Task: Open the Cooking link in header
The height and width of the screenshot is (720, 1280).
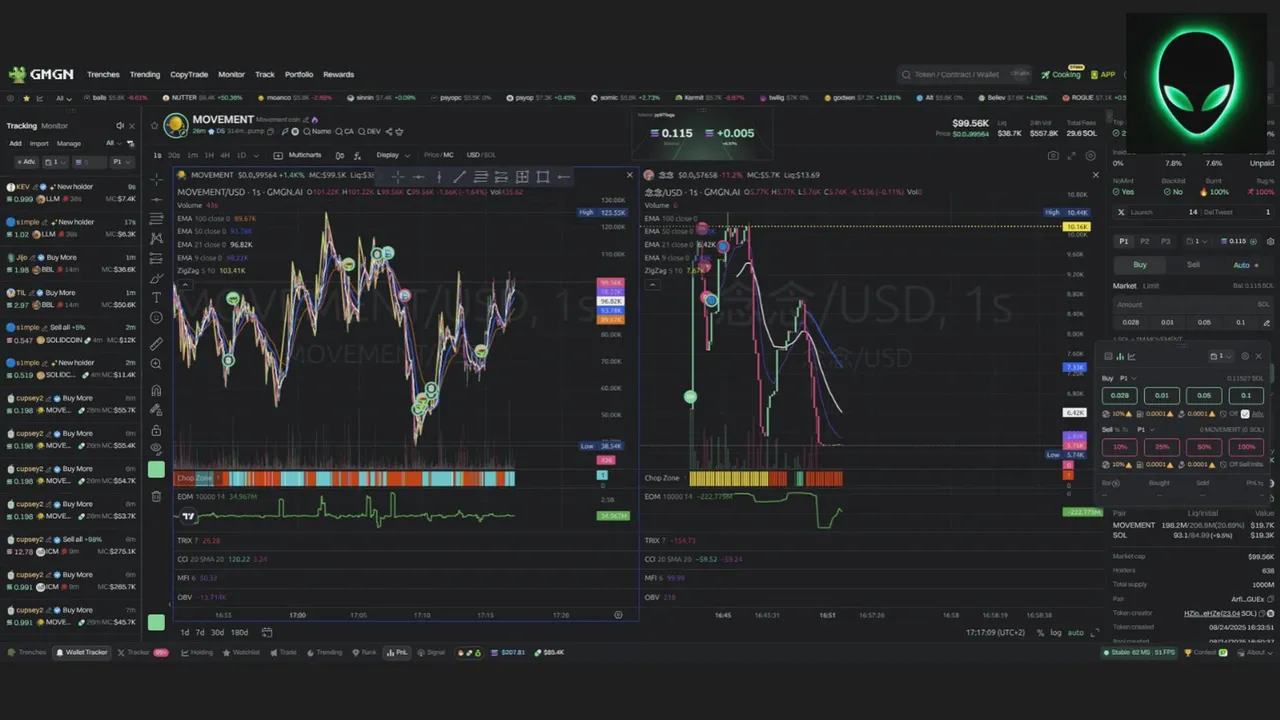Action: [x=1061, y=74]
